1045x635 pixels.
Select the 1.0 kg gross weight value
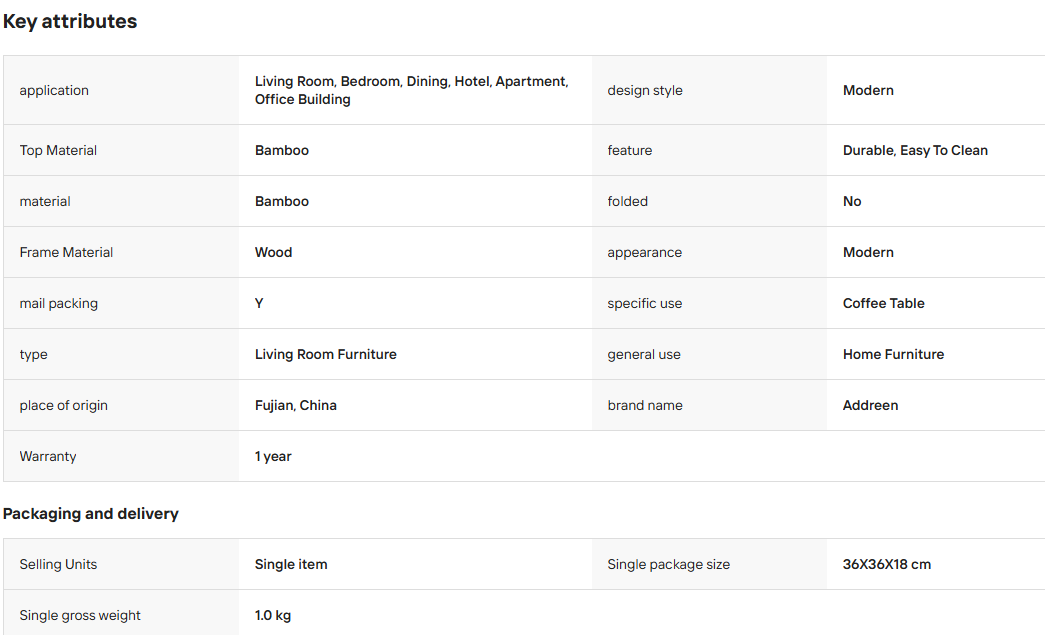pos(273,616)
